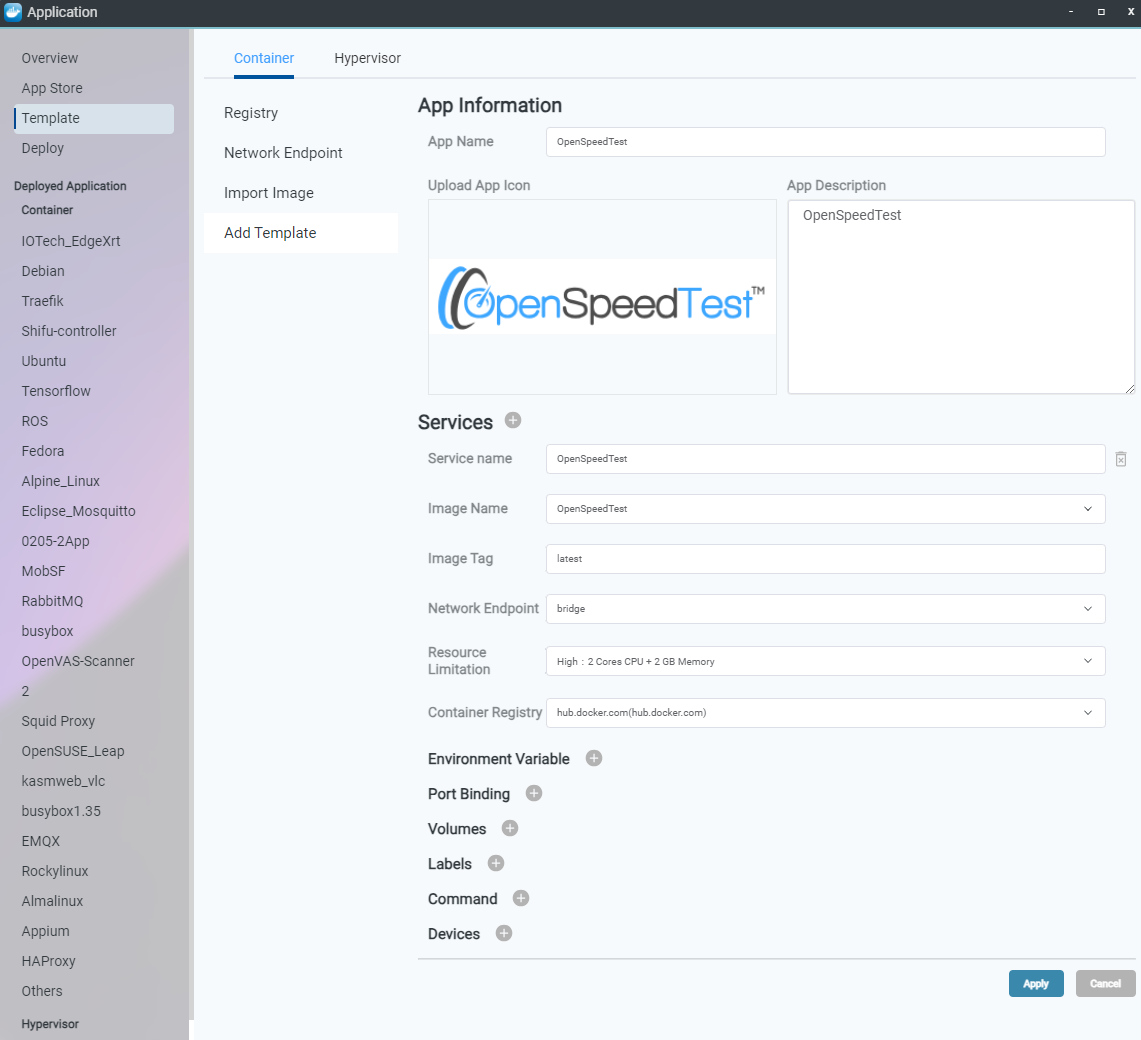
Task: Open Fedora deployed container
Action: click(42, 451)
